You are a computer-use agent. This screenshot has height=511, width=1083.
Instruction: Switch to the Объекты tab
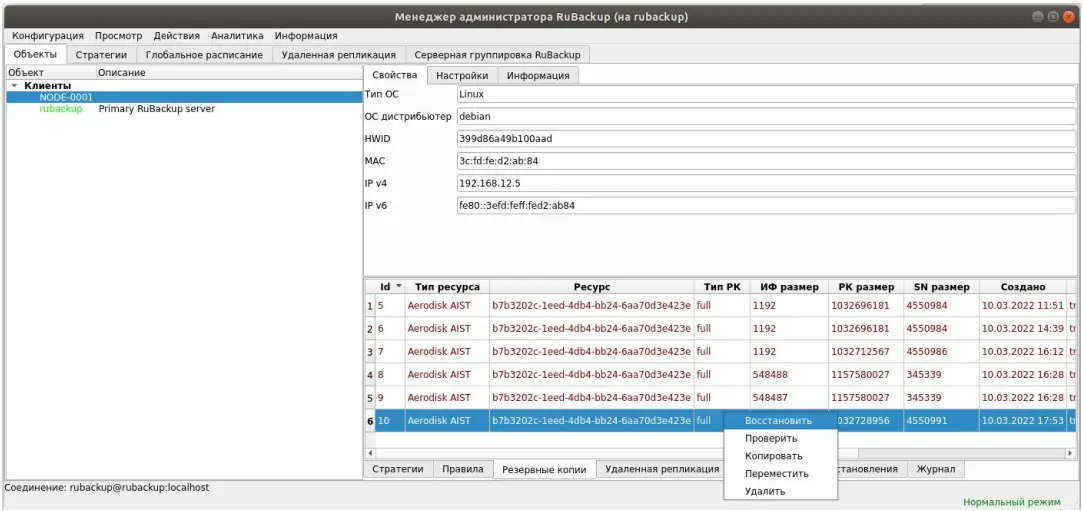tap(35, 55)
